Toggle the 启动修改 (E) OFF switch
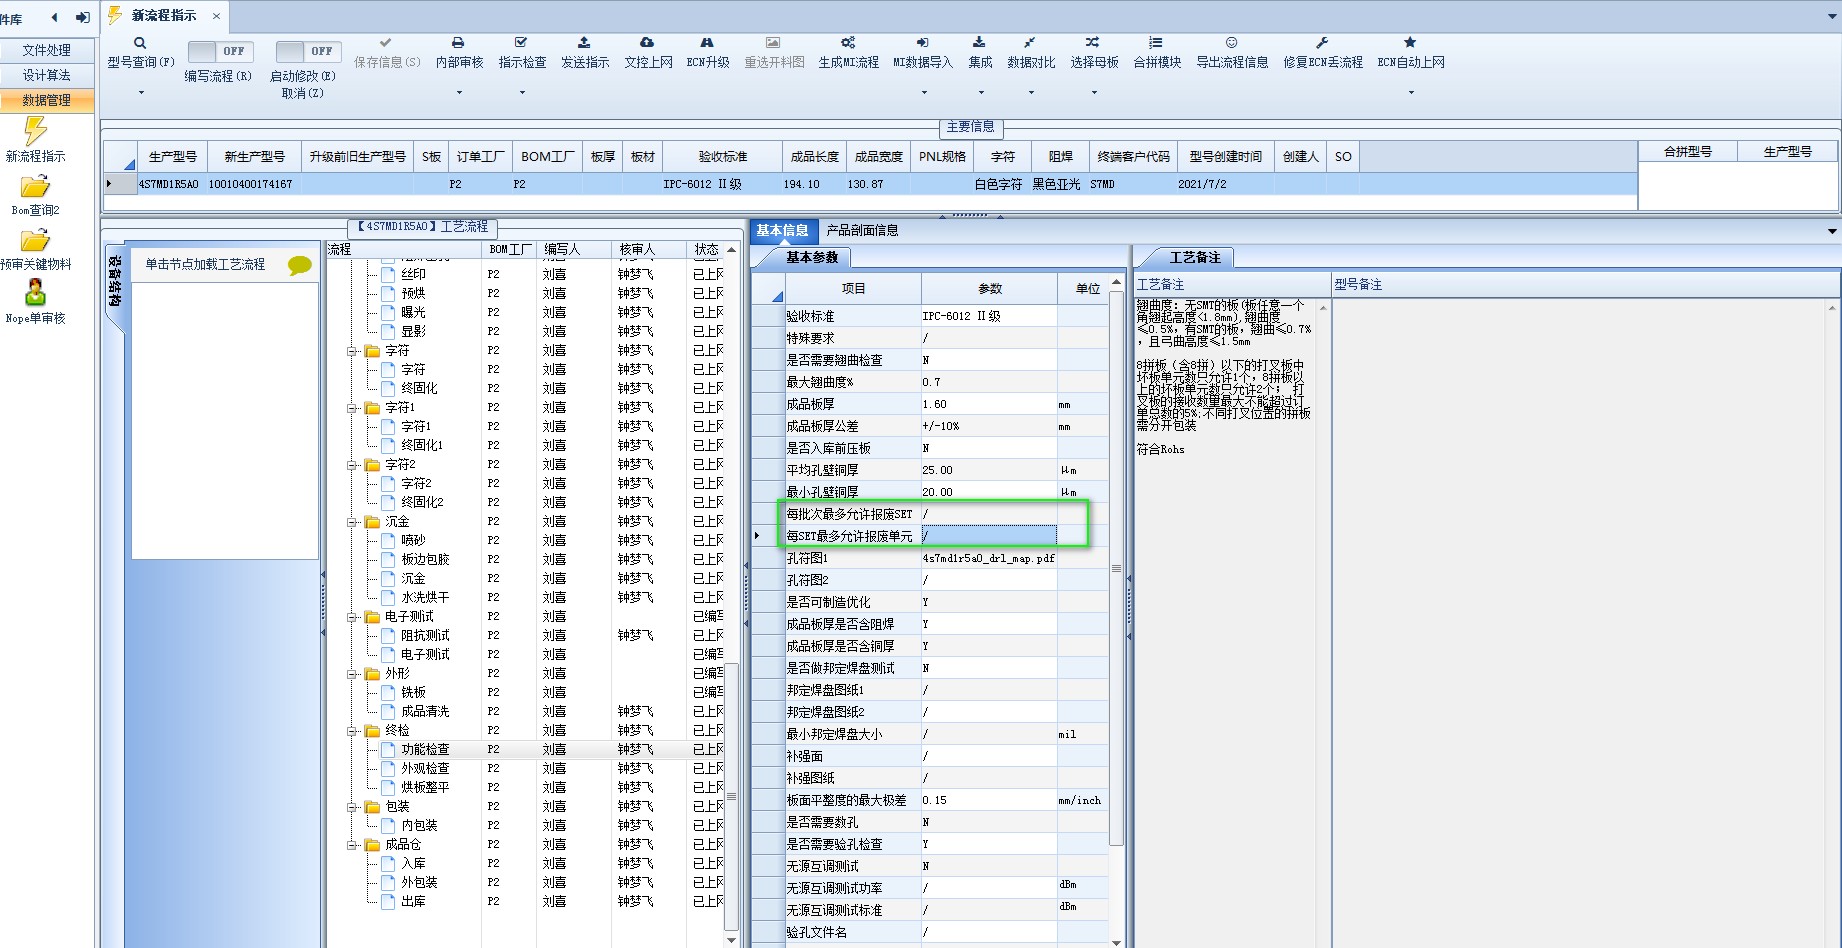The image size is (1842, 948). click(x=308, y=51)
